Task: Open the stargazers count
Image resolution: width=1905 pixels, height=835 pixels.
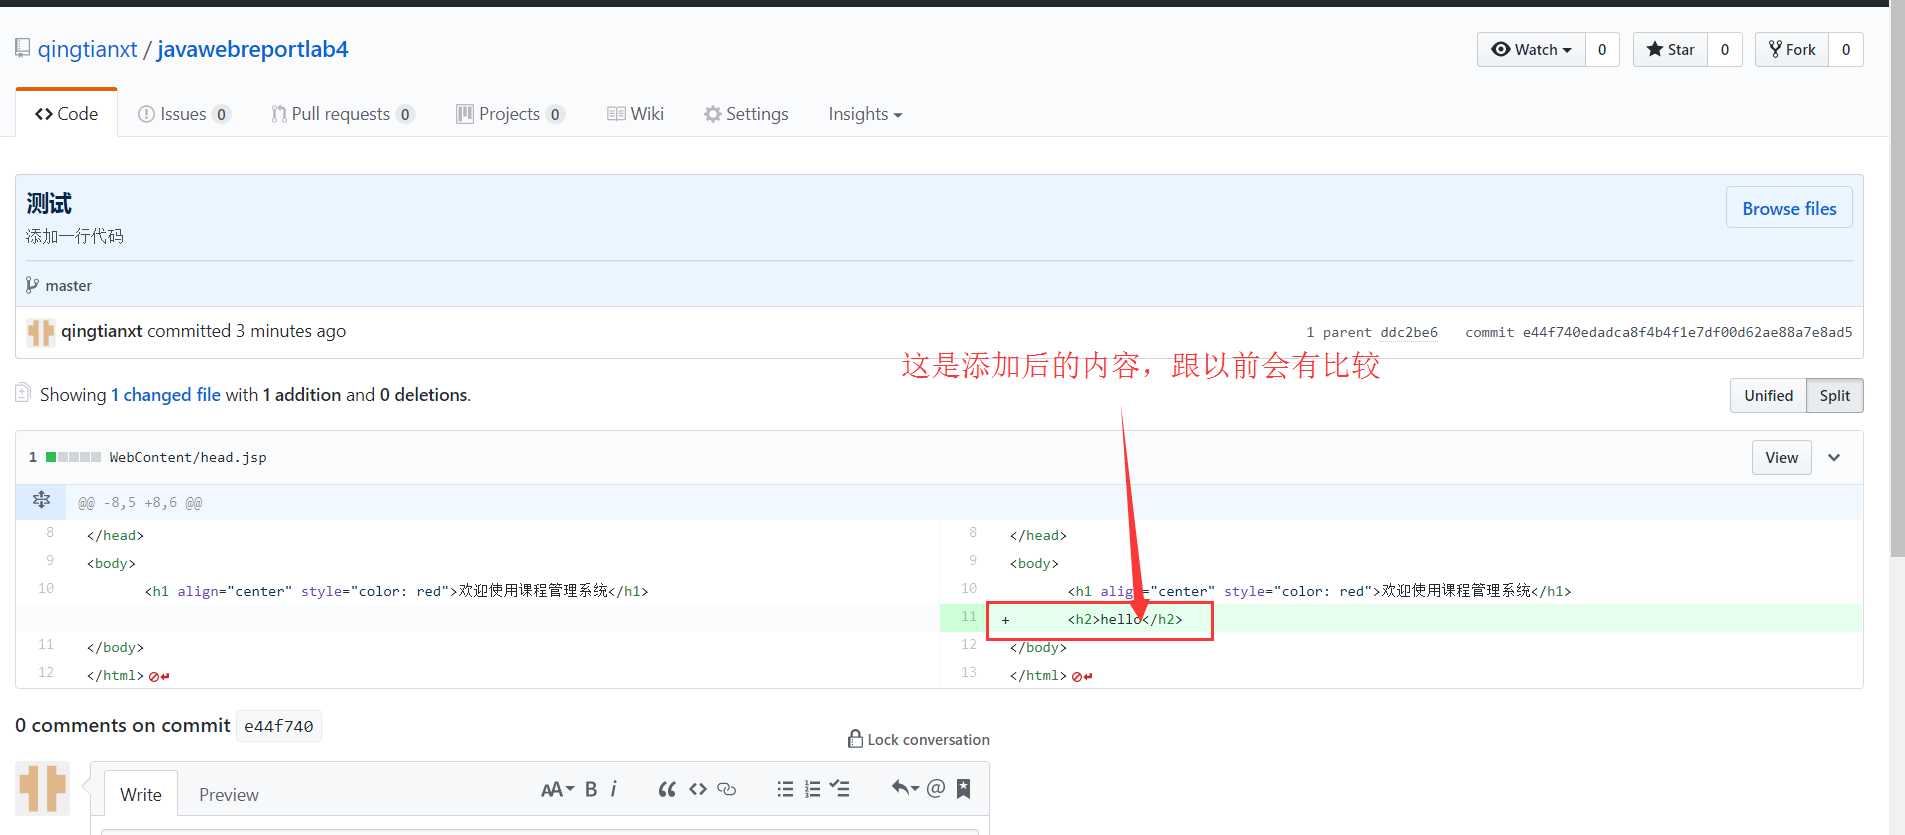Action: coord(1725,49)
